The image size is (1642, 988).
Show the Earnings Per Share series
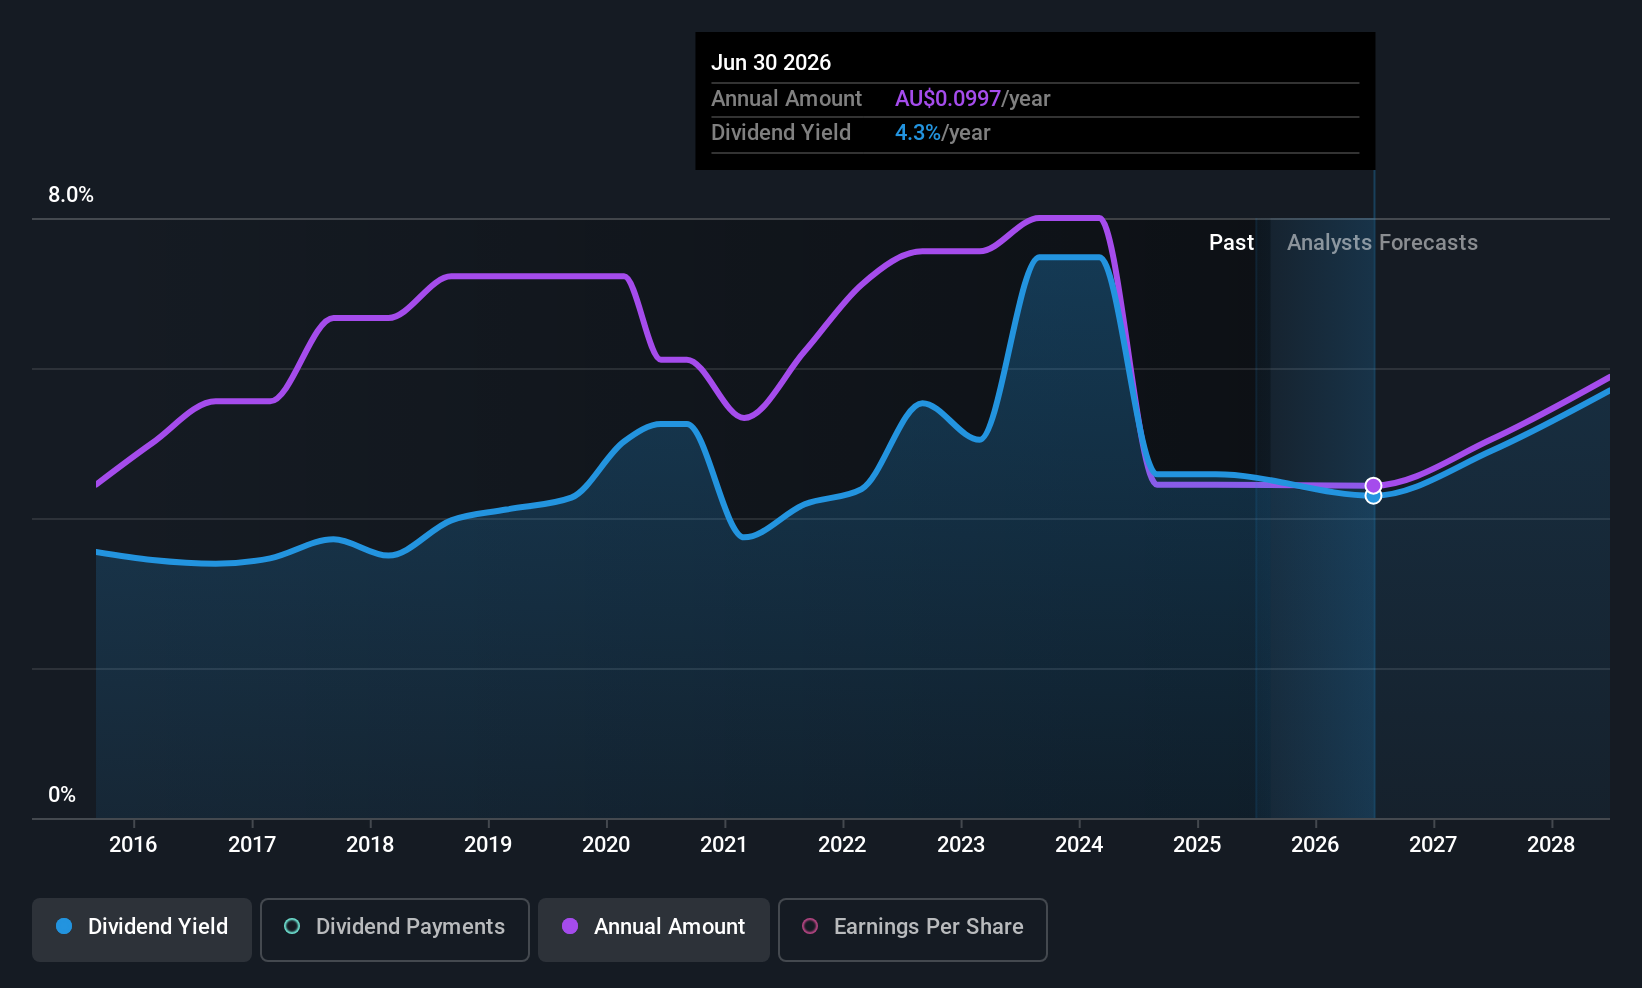913,929
